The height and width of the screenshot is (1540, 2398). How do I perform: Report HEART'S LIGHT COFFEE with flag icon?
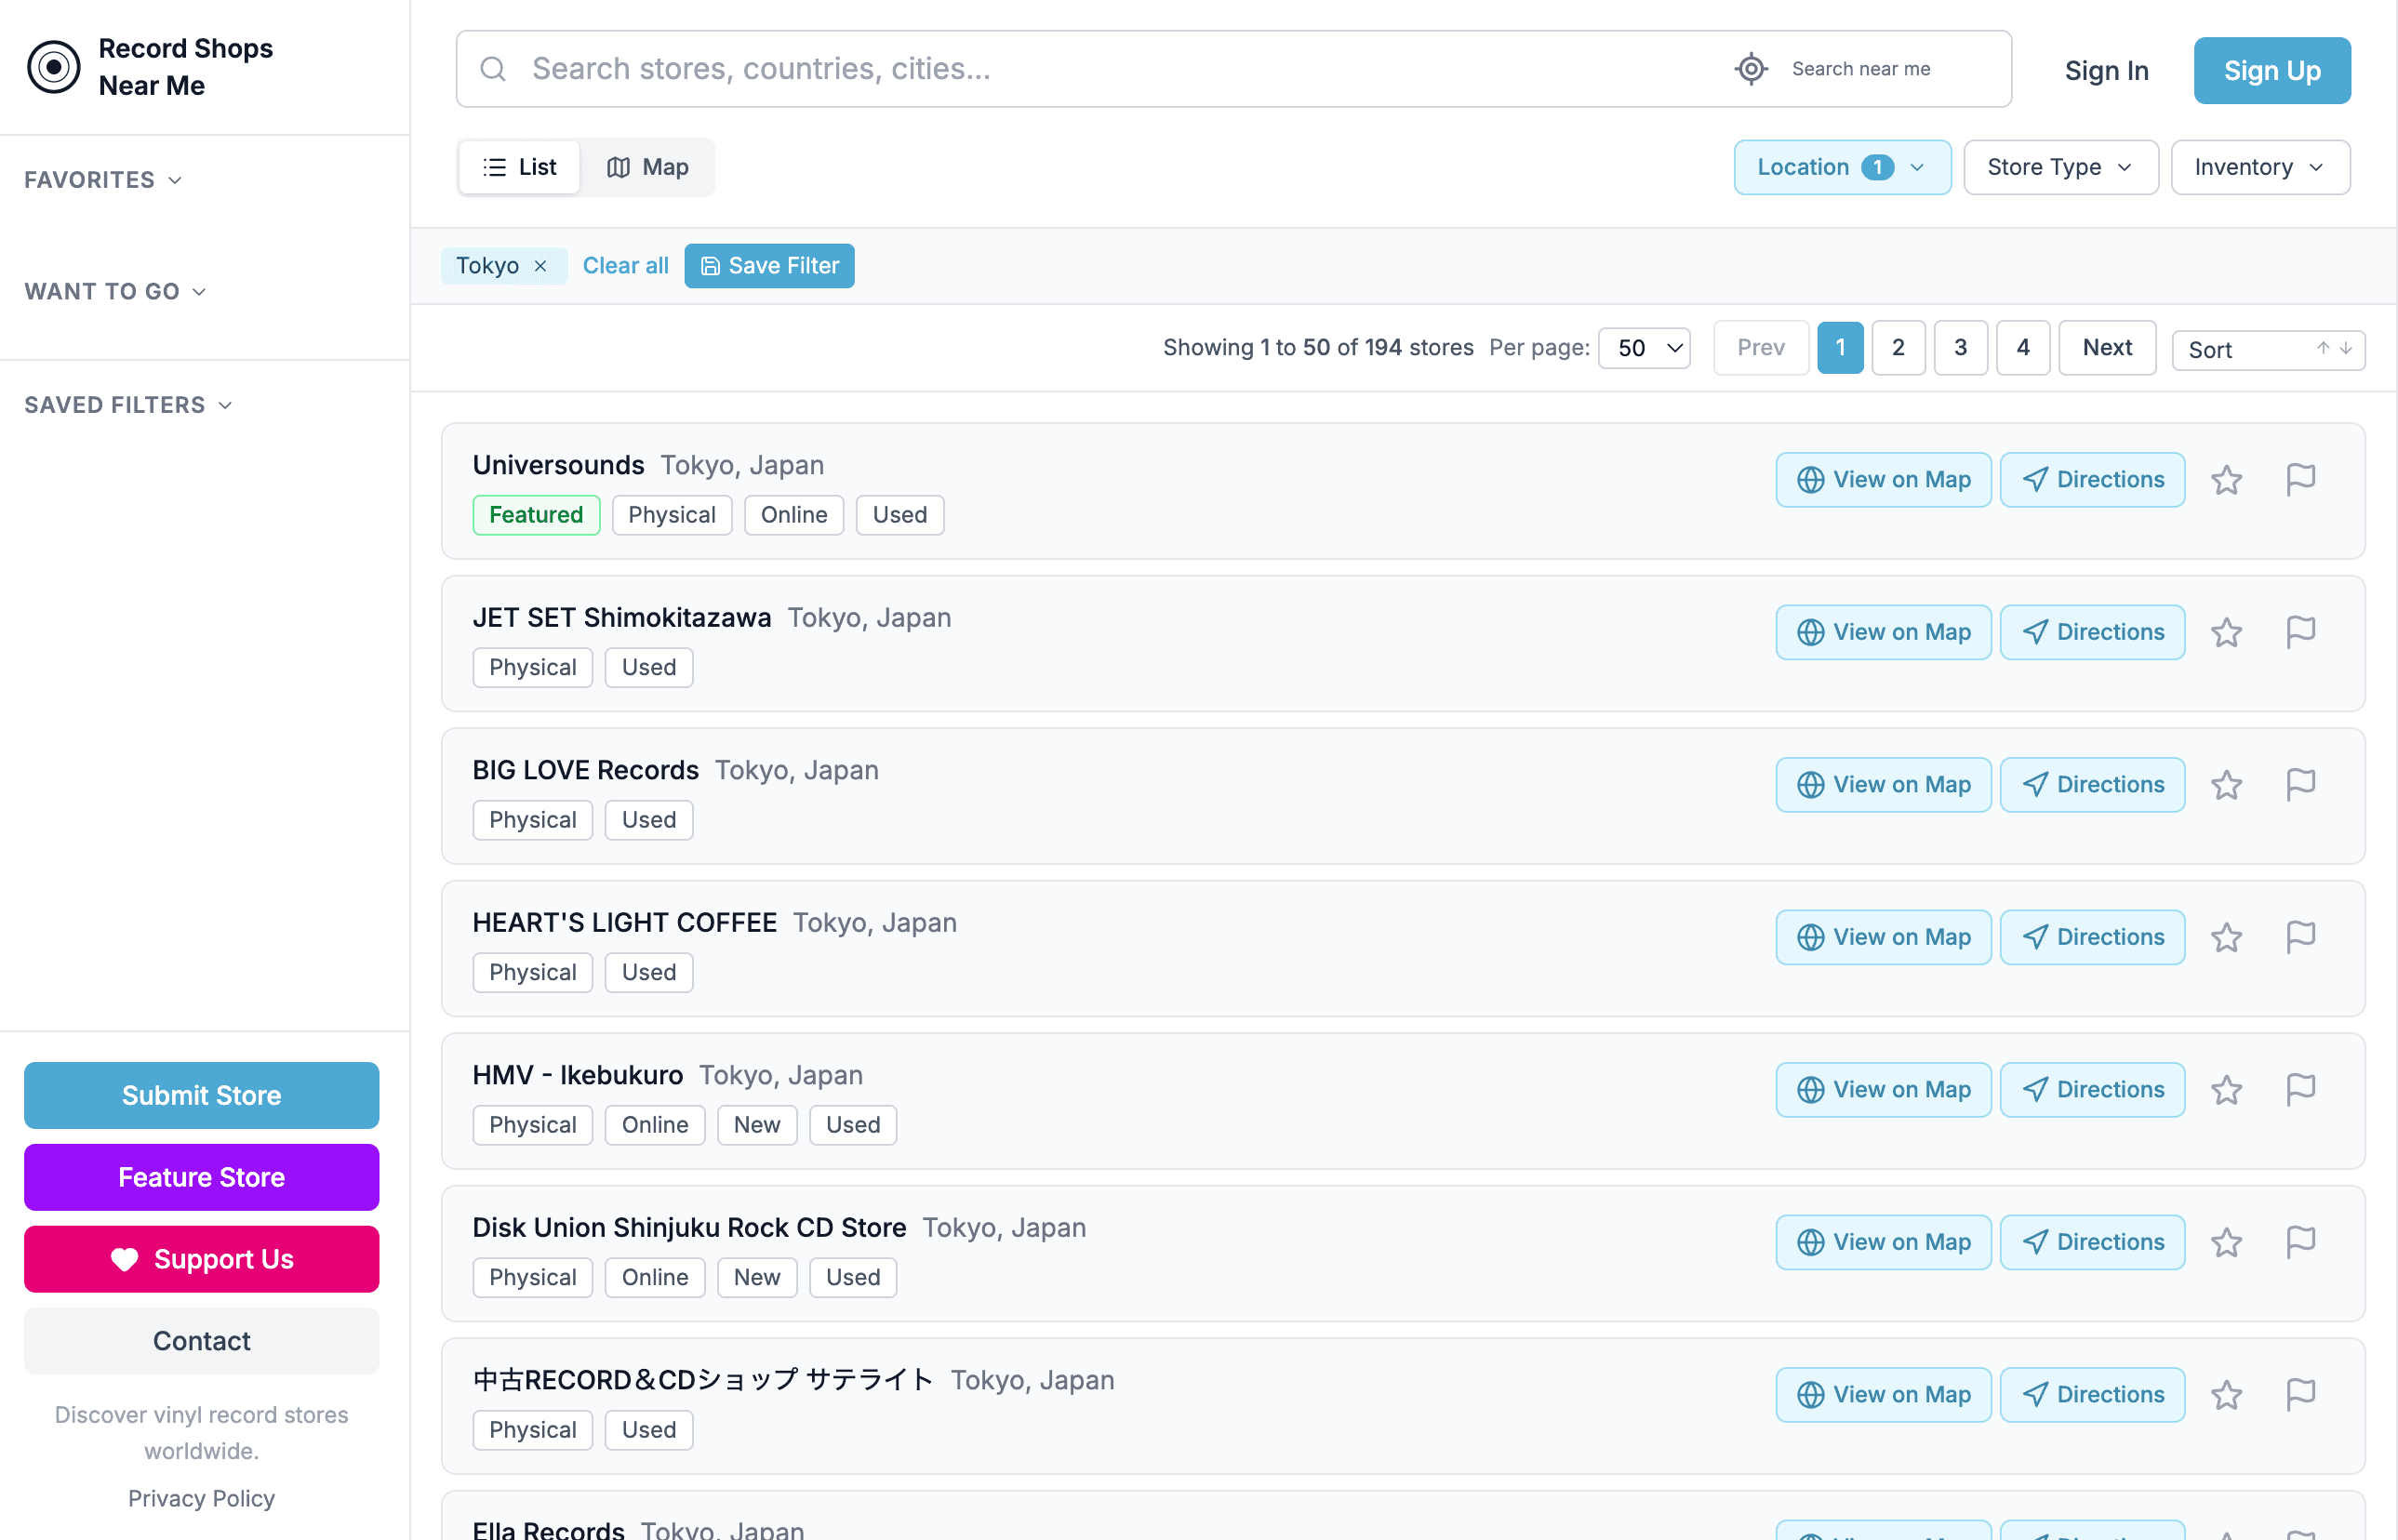click(2301, 937)
